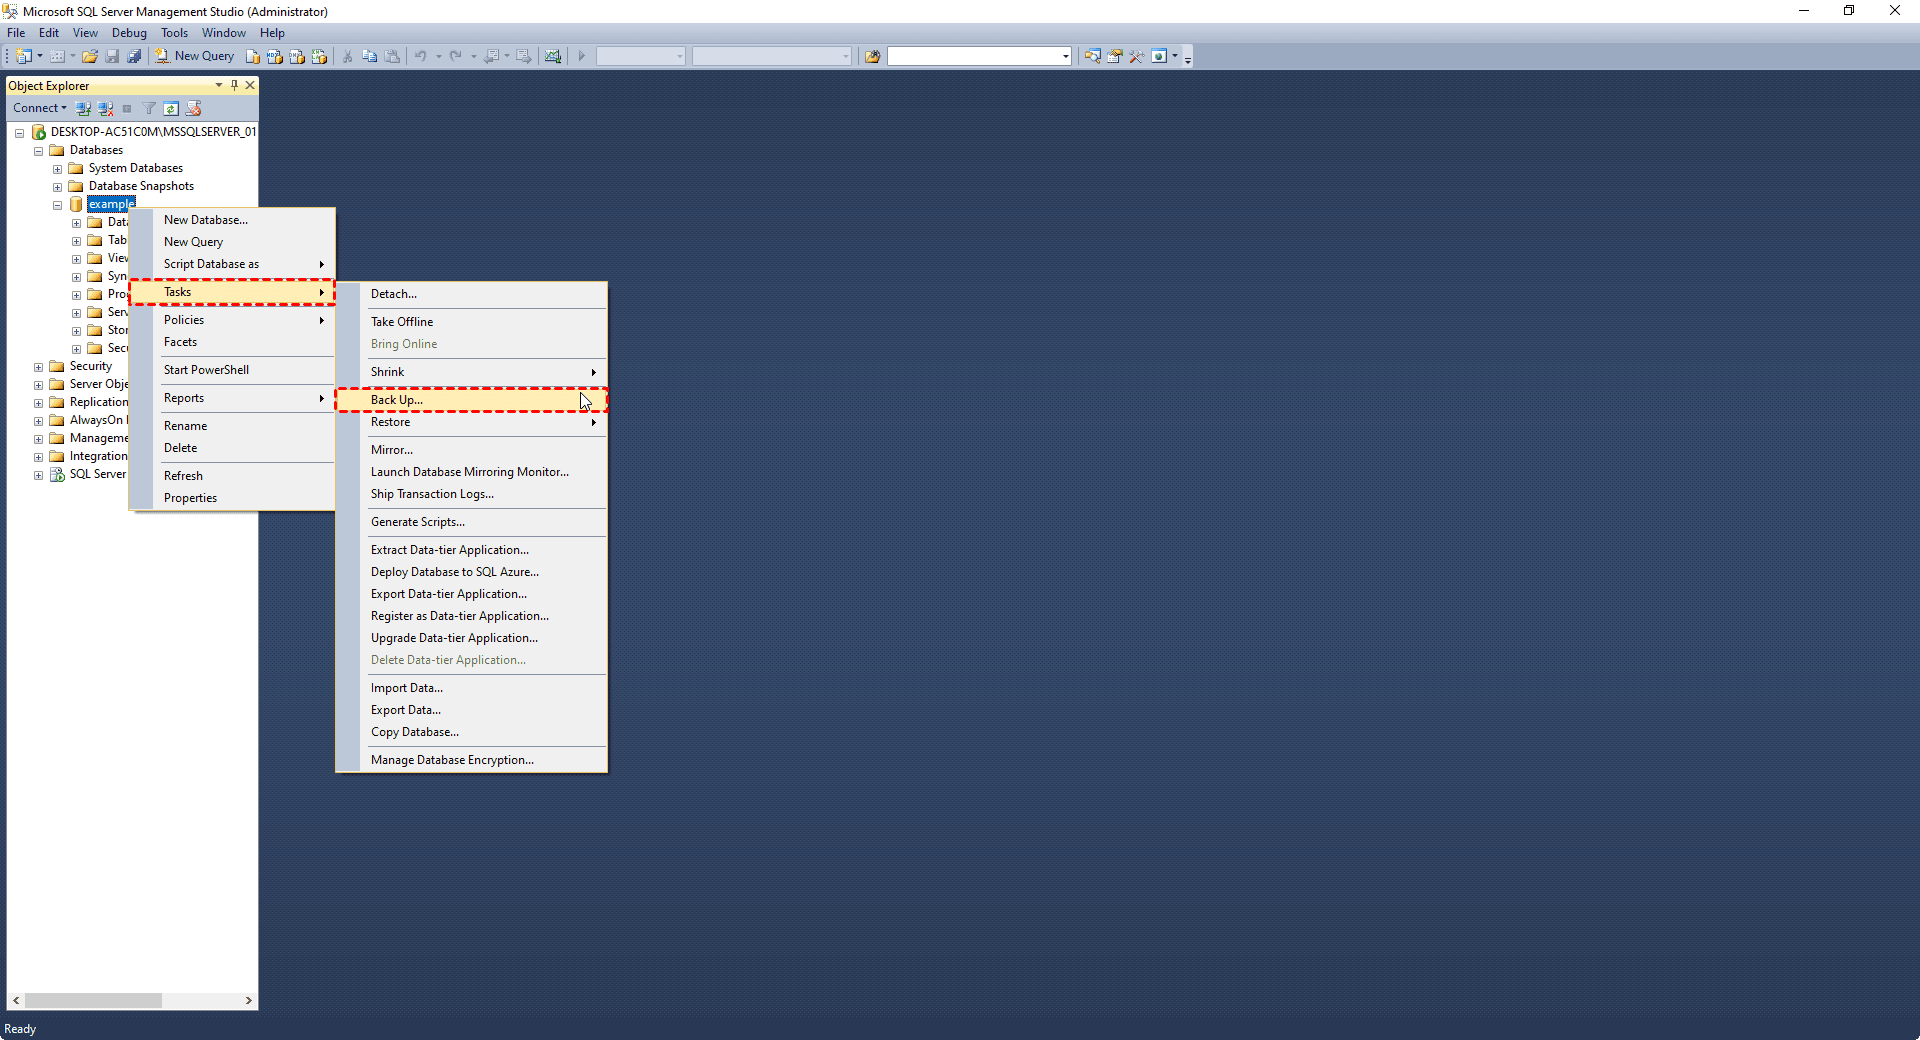Open the Connect dropdown in Object Explorer

tap(40, 108)
